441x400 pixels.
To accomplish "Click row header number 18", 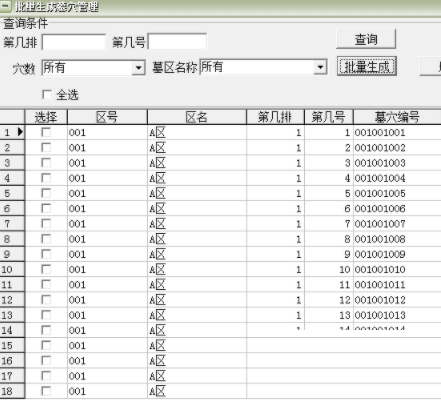I will click(x=12, y=391).
